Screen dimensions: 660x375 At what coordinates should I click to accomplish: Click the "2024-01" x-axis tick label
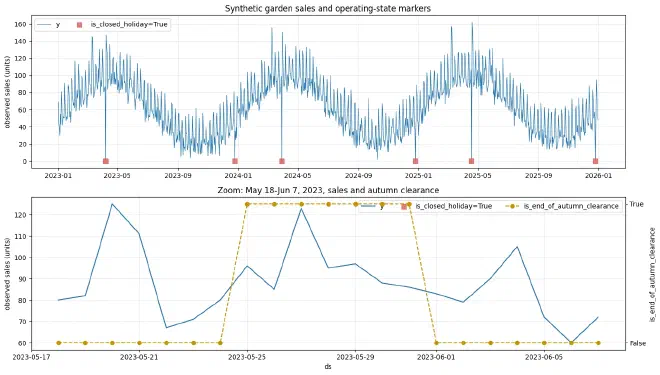(238, 176)
